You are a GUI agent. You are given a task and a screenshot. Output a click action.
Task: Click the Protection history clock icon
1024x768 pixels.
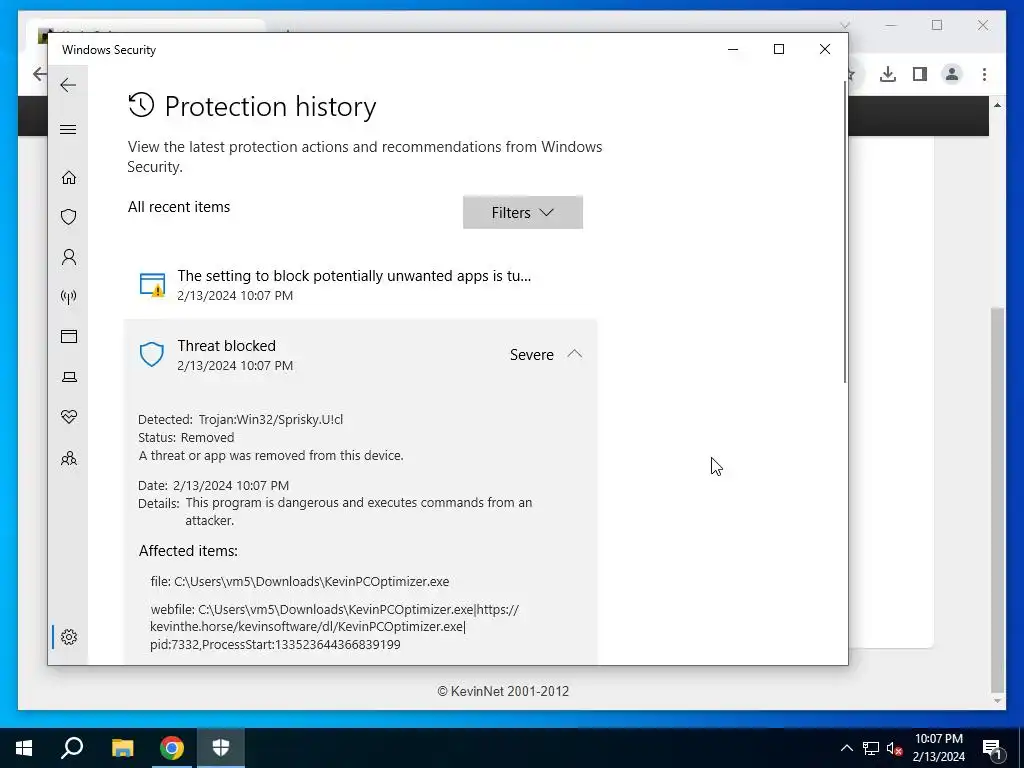(x=141, y=105)
